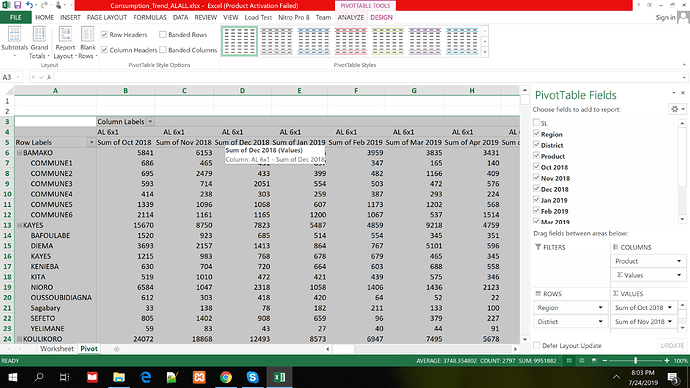Open the Grand Totals button
The image size is (690, 388).
coord(39,42)
